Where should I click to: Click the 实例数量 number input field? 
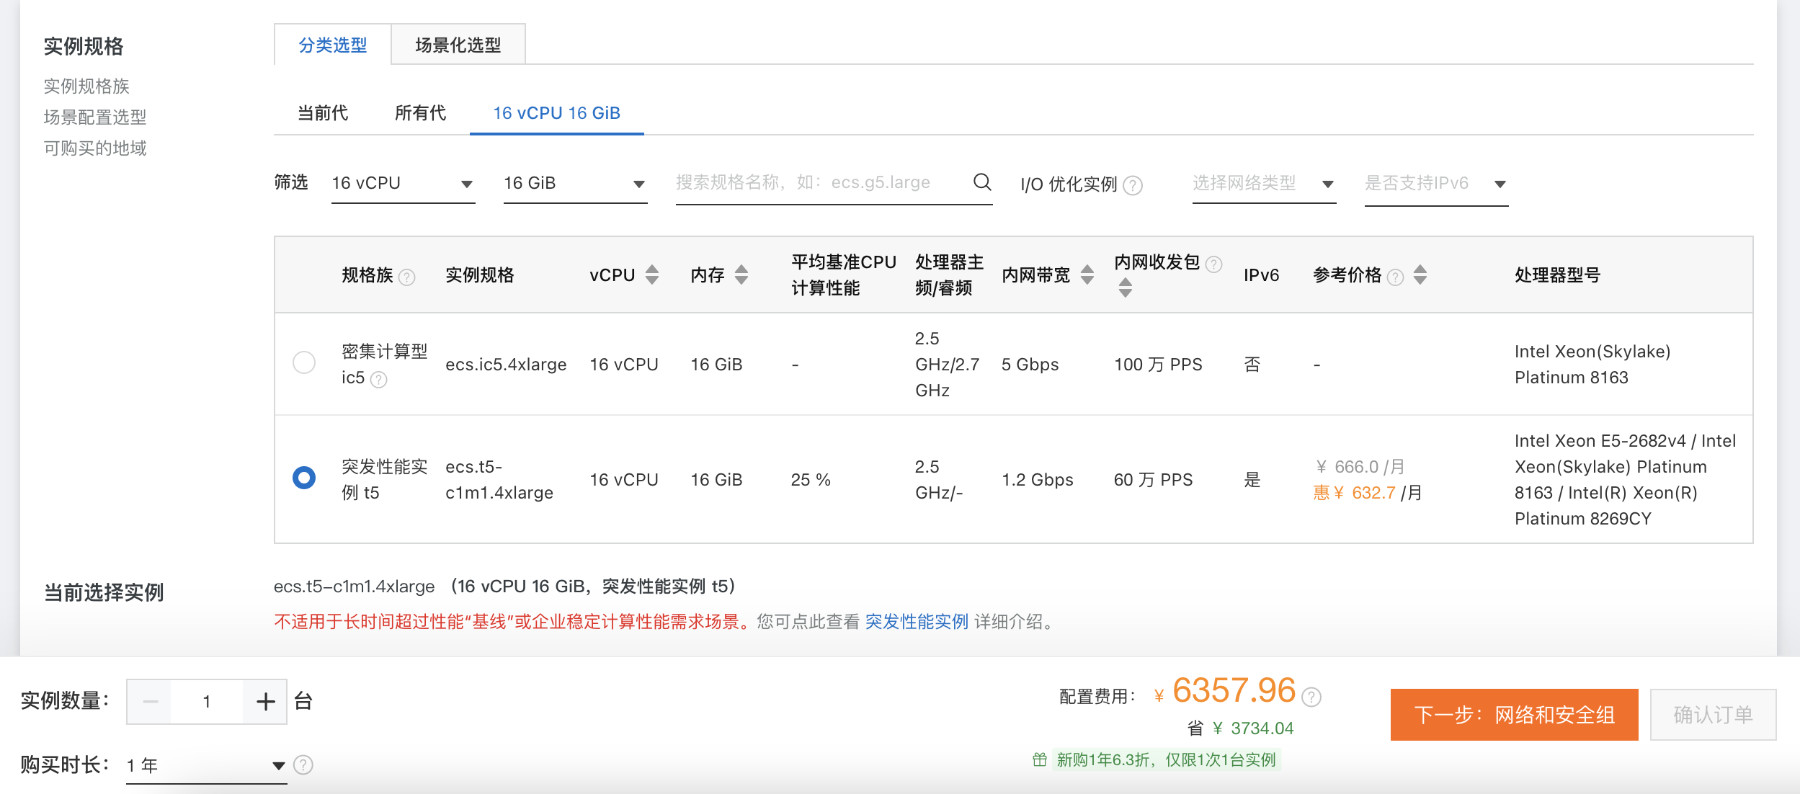(x=207, y=702)
